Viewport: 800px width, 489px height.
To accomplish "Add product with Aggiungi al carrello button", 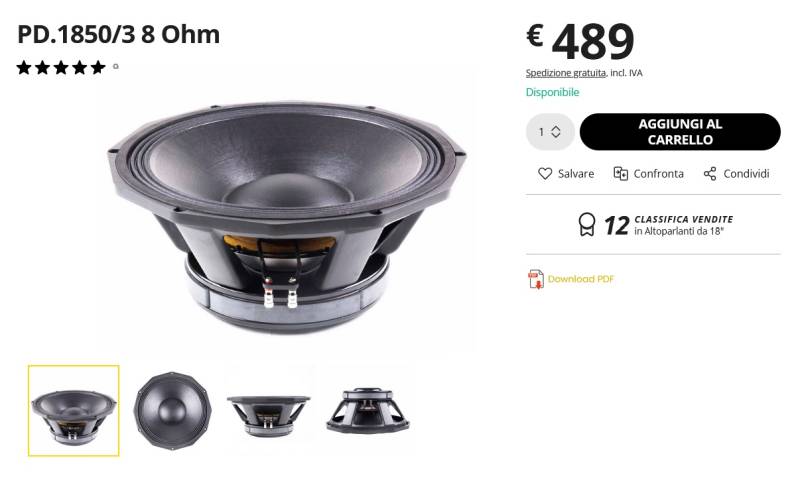I will (x=680, y=132).
